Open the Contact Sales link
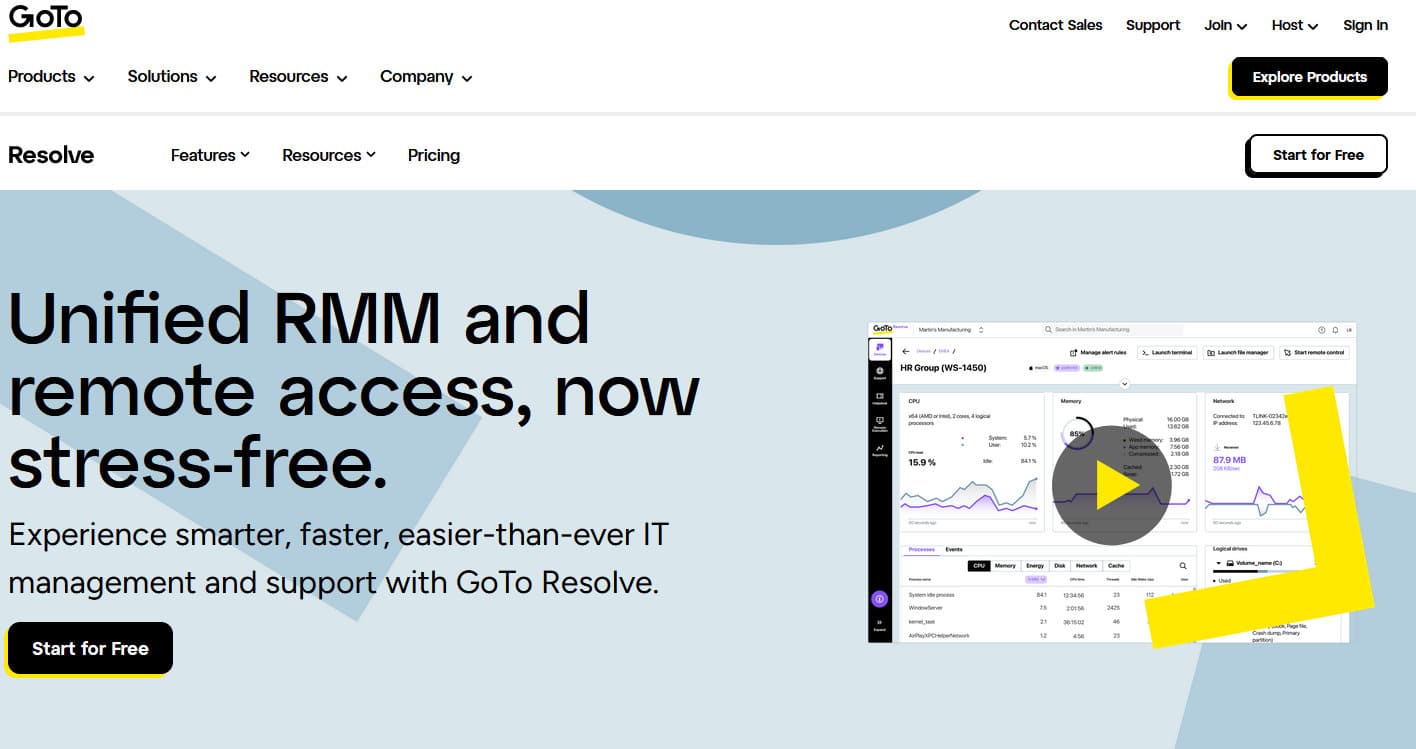Viewport: 1416px width, 749px height. tap(1055, 25)
